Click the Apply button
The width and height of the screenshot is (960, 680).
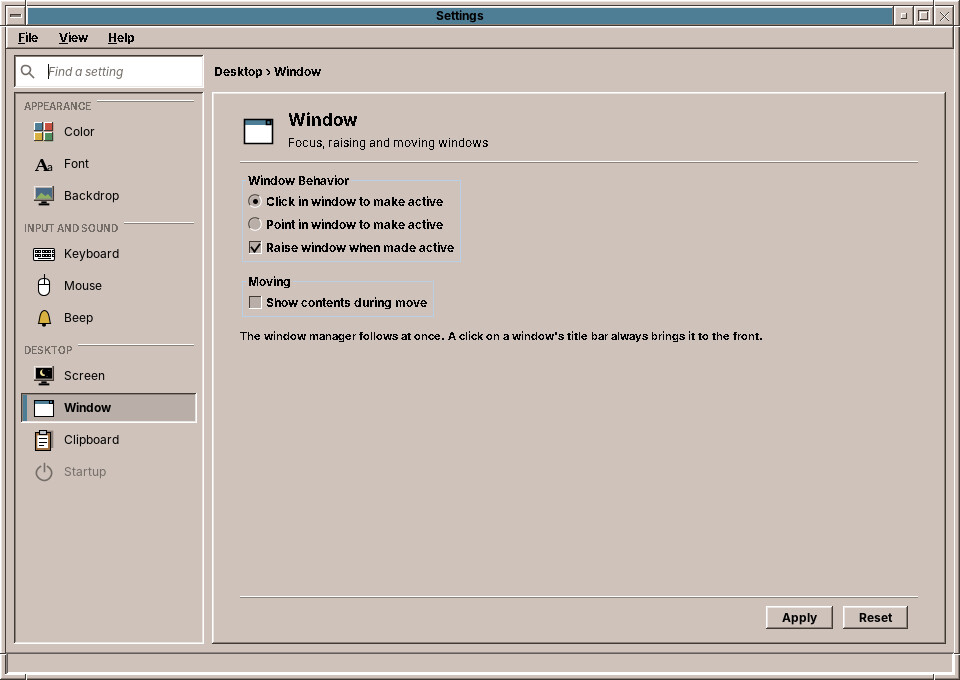(x=799, y=618)
